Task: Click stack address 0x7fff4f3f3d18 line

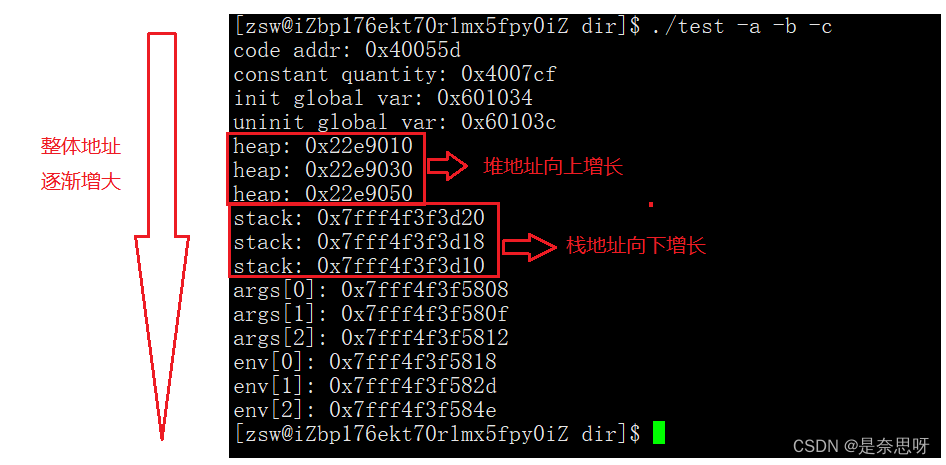Action: click(x=360, y=242)
